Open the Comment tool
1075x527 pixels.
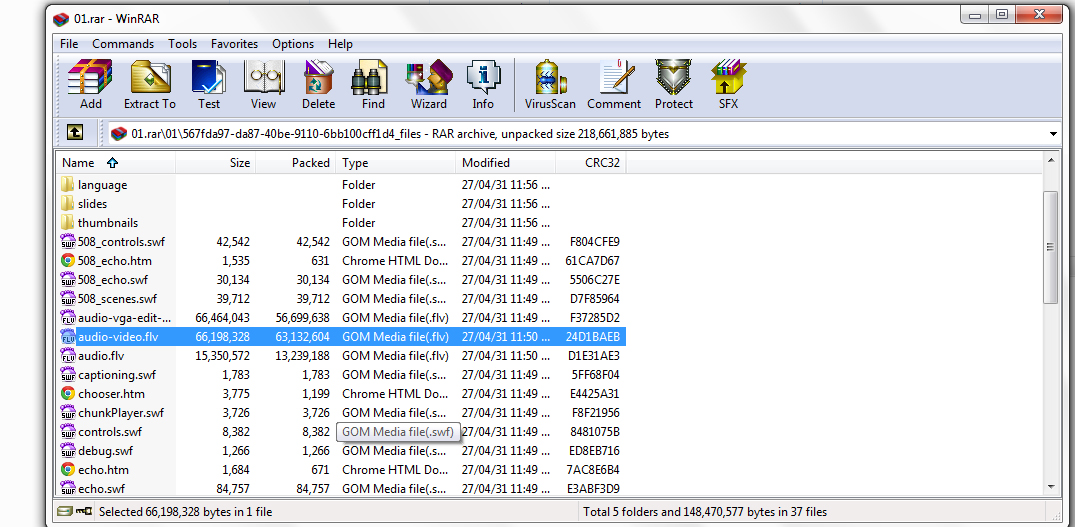[614, 84]
